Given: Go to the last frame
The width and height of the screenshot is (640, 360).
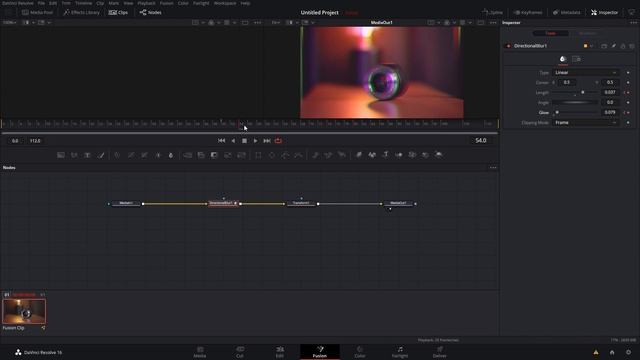Looking at the screenshot, I should click(x=267, y=140).
